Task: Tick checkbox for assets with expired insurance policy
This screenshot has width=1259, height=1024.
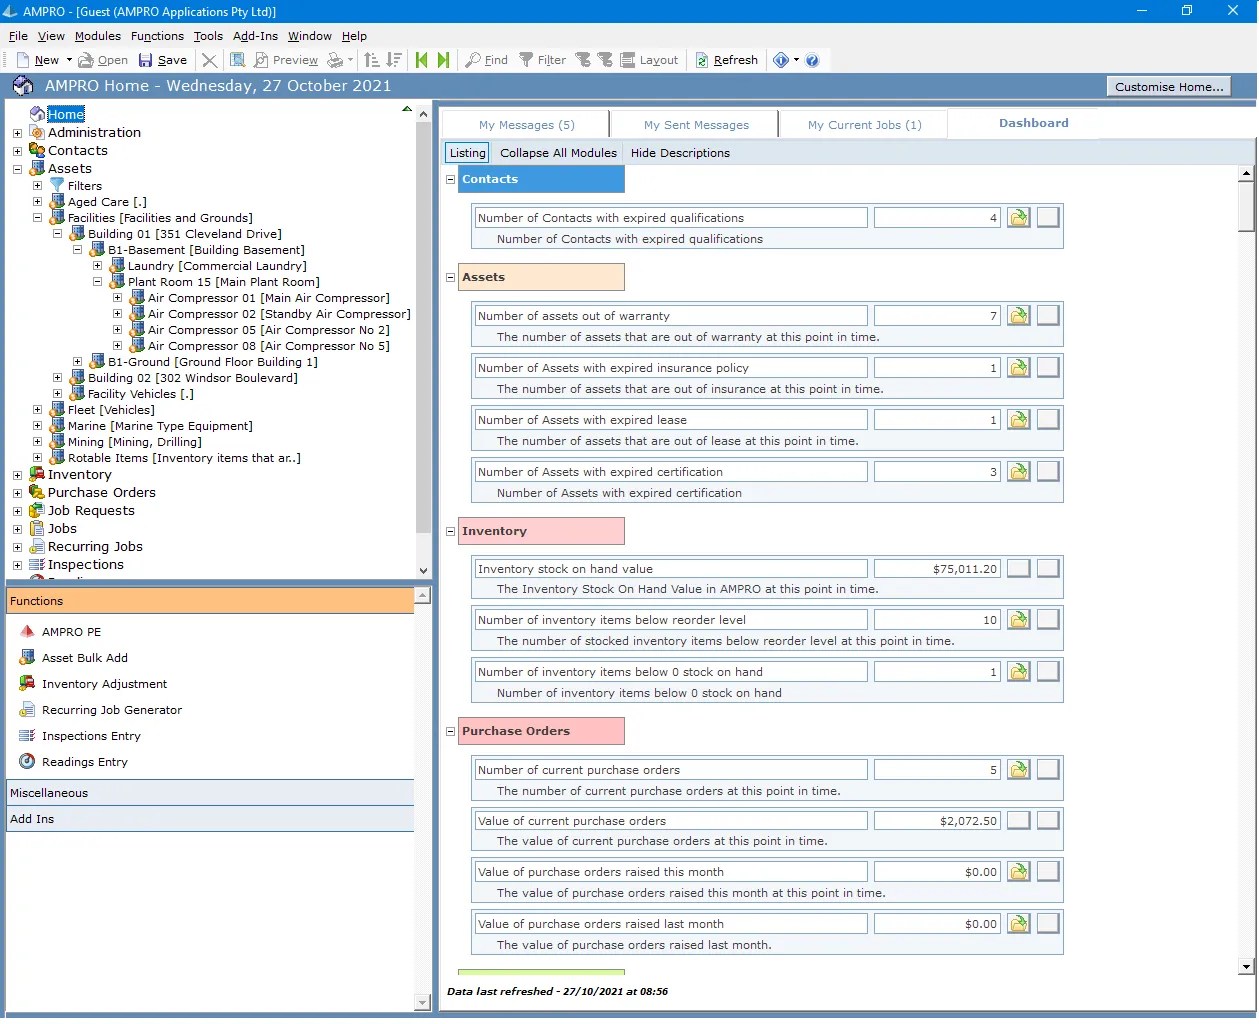Action: click(x=1048, y=367)
